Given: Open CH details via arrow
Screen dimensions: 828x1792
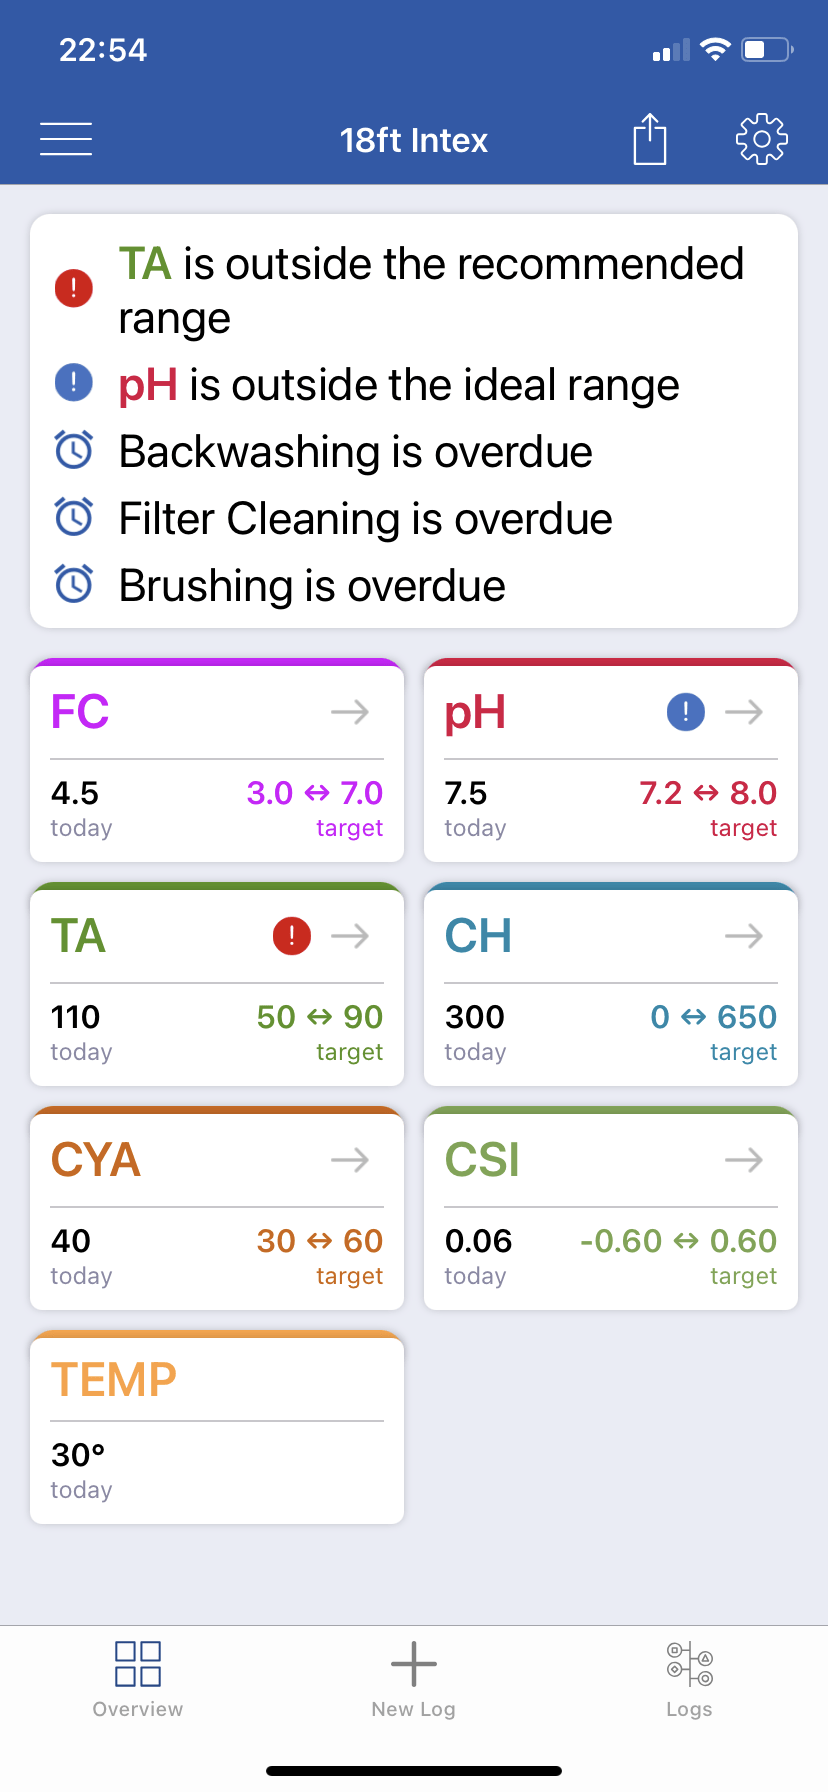Looking at the screenshot, I should (744, 936).
